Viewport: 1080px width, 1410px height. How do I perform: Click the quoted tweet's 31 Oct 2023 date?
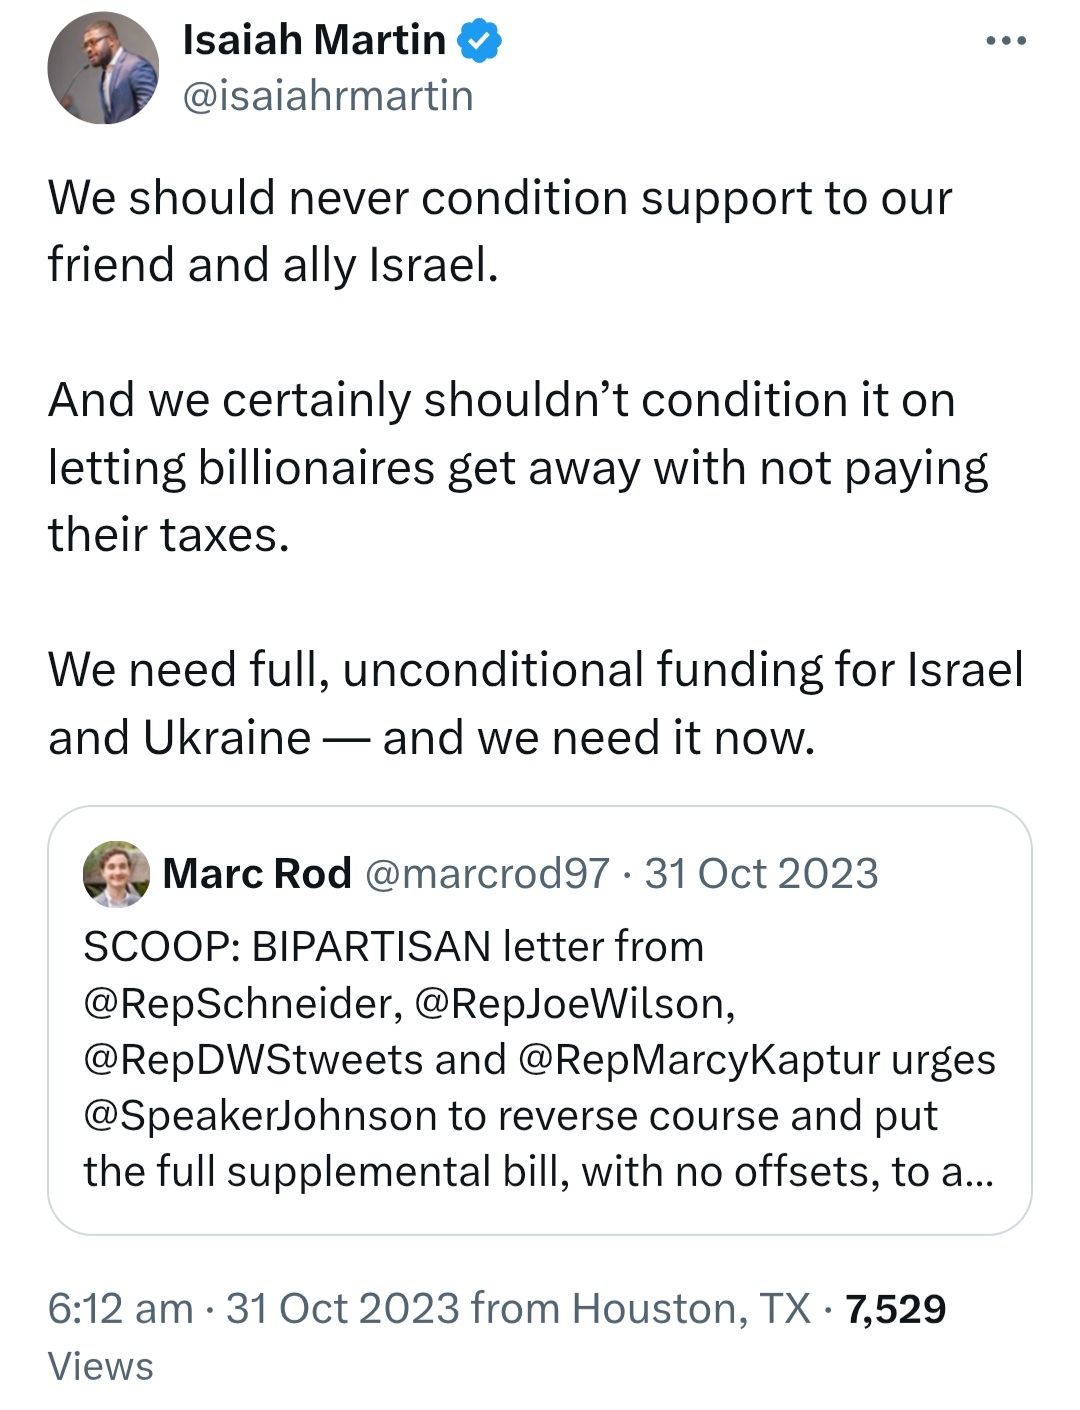[x=761, y=873]
